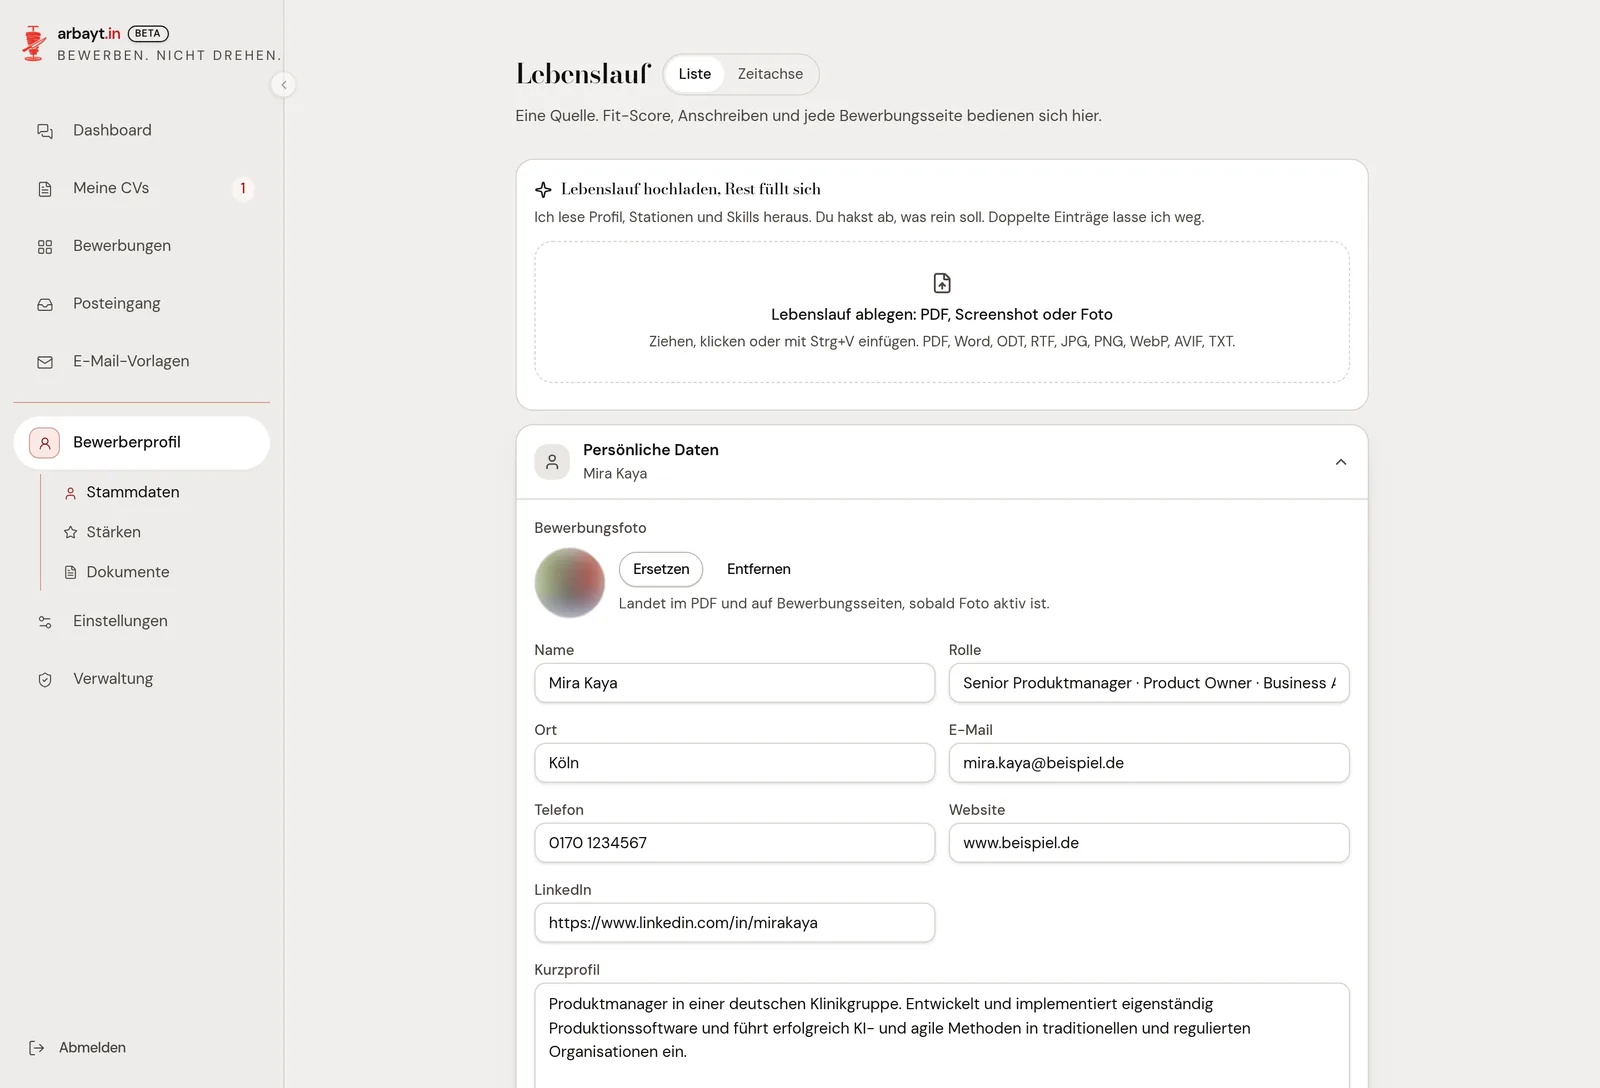Click Lebenslauf ablegen upload dropzone text
Viewport: 1600px width, 1088px height.
[x=942, y=314]
